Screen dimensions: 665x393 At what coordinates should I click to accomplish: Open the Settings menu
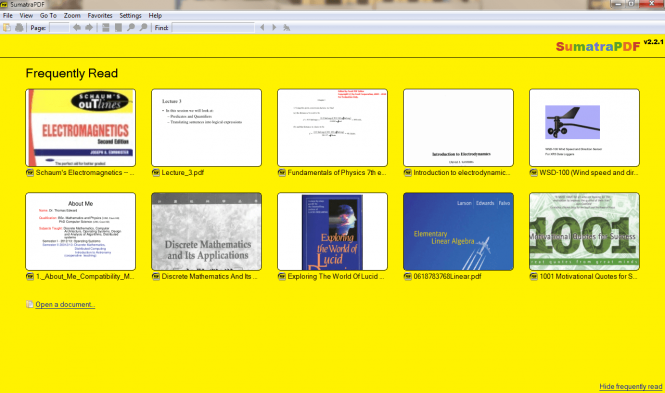130,15
